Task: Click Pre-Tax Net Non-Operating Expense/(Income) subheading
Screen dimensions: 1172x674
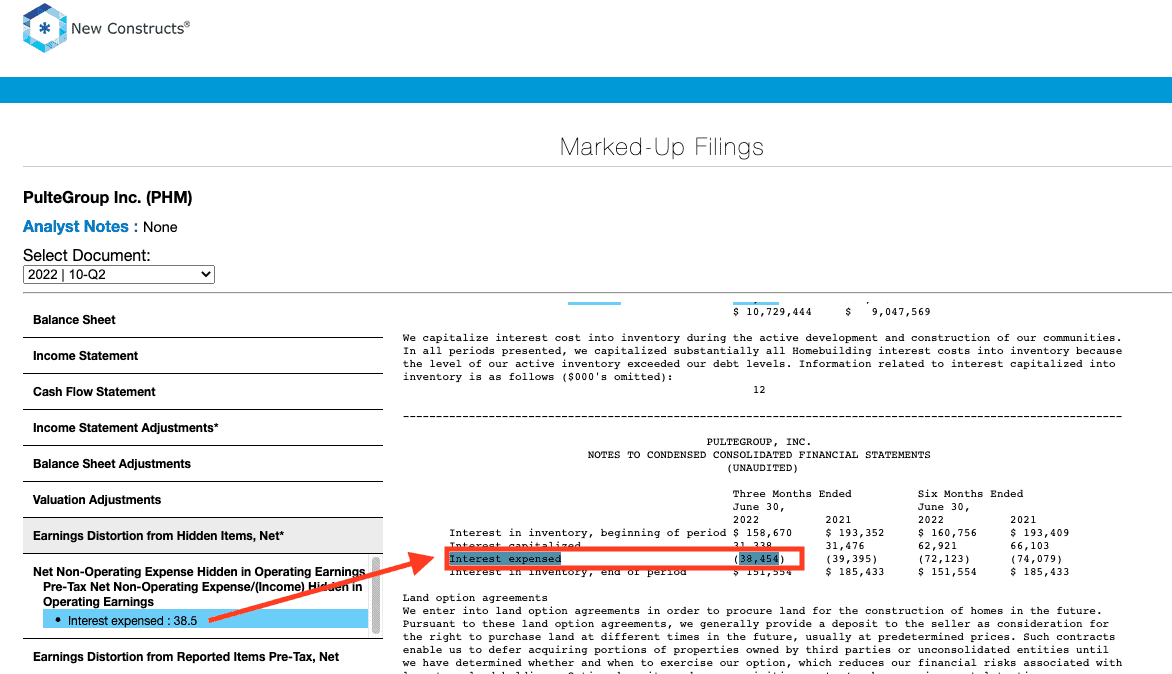Action: point(203,594)
